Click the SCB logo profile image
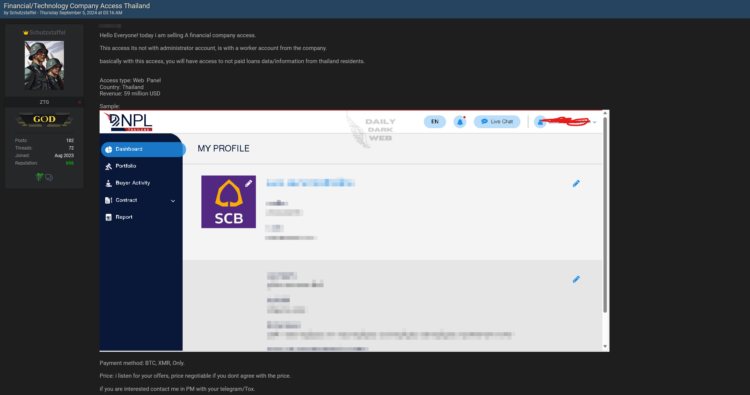Viewport: 750px width, 395px height. pos(229,202)
